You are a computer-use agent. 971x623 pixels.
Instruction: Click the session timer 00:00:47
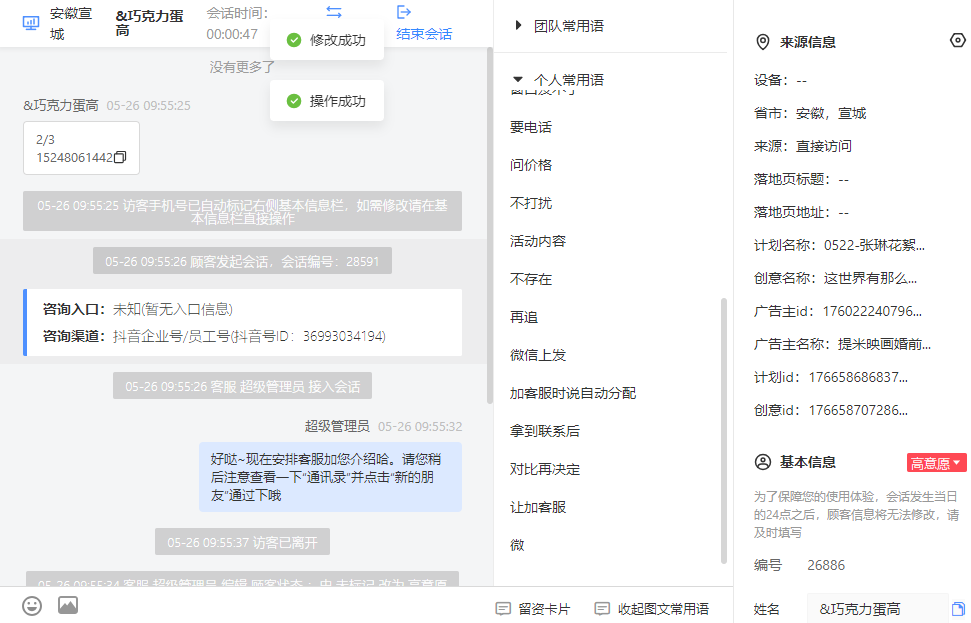tap(232, 34)
